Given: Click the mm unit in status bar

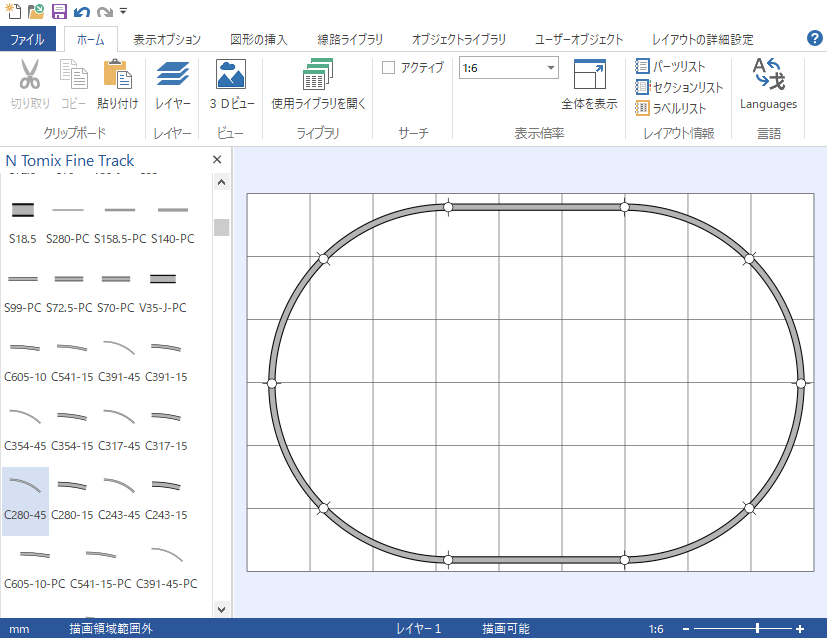Looking at the screenshot, I should click(20, 629).
